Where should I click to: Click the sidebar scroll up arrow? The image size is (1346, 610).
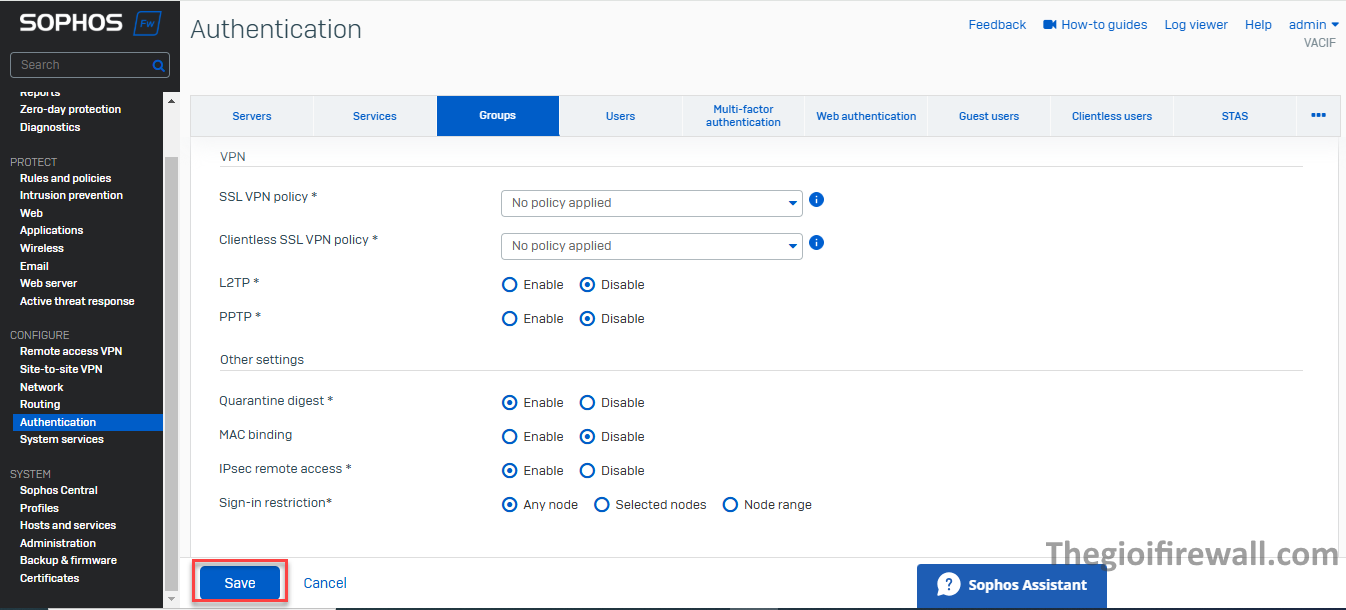pyautogui.click(x=171, y=102)
